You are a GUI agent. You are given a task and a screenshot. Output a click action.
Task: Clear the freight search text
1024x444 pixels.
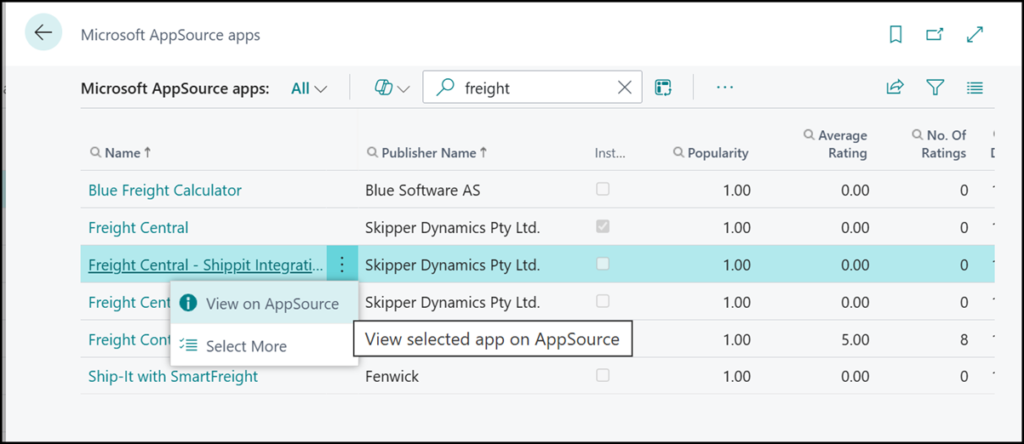point(625,88)
